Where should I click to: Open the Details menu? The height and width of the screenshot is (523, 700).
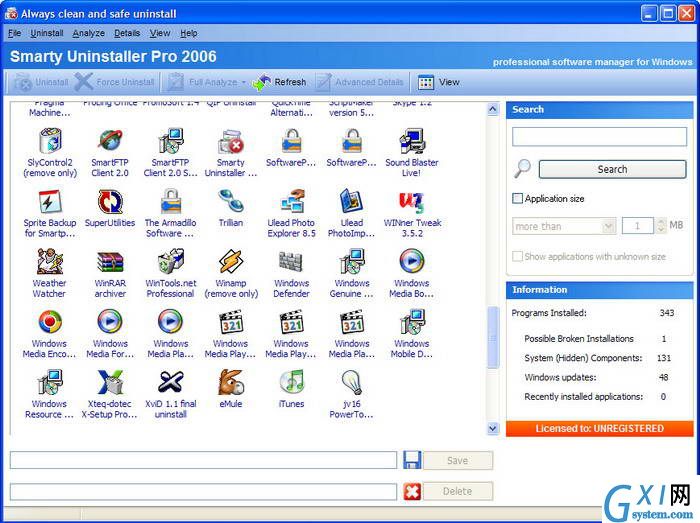(127, 33)
